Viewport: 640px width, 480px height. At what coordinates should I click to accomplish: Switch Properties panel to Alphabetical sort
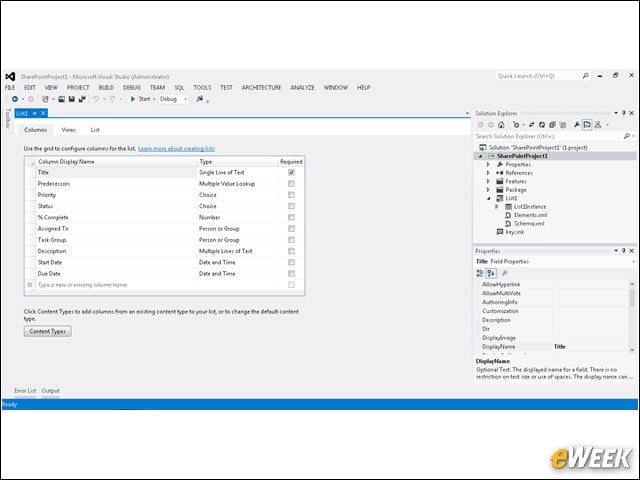pos(491,273)
